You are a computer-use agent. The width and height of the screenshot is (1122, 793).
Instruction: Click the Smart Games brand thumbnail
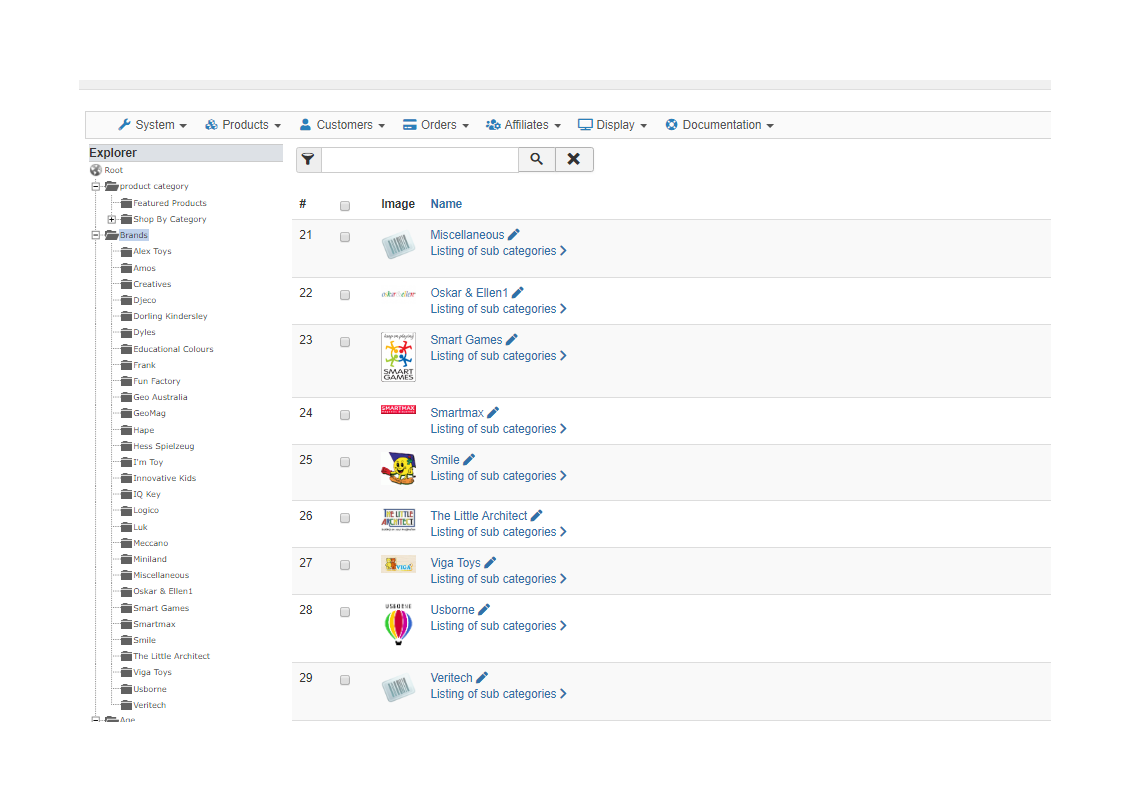coord(398,358)
